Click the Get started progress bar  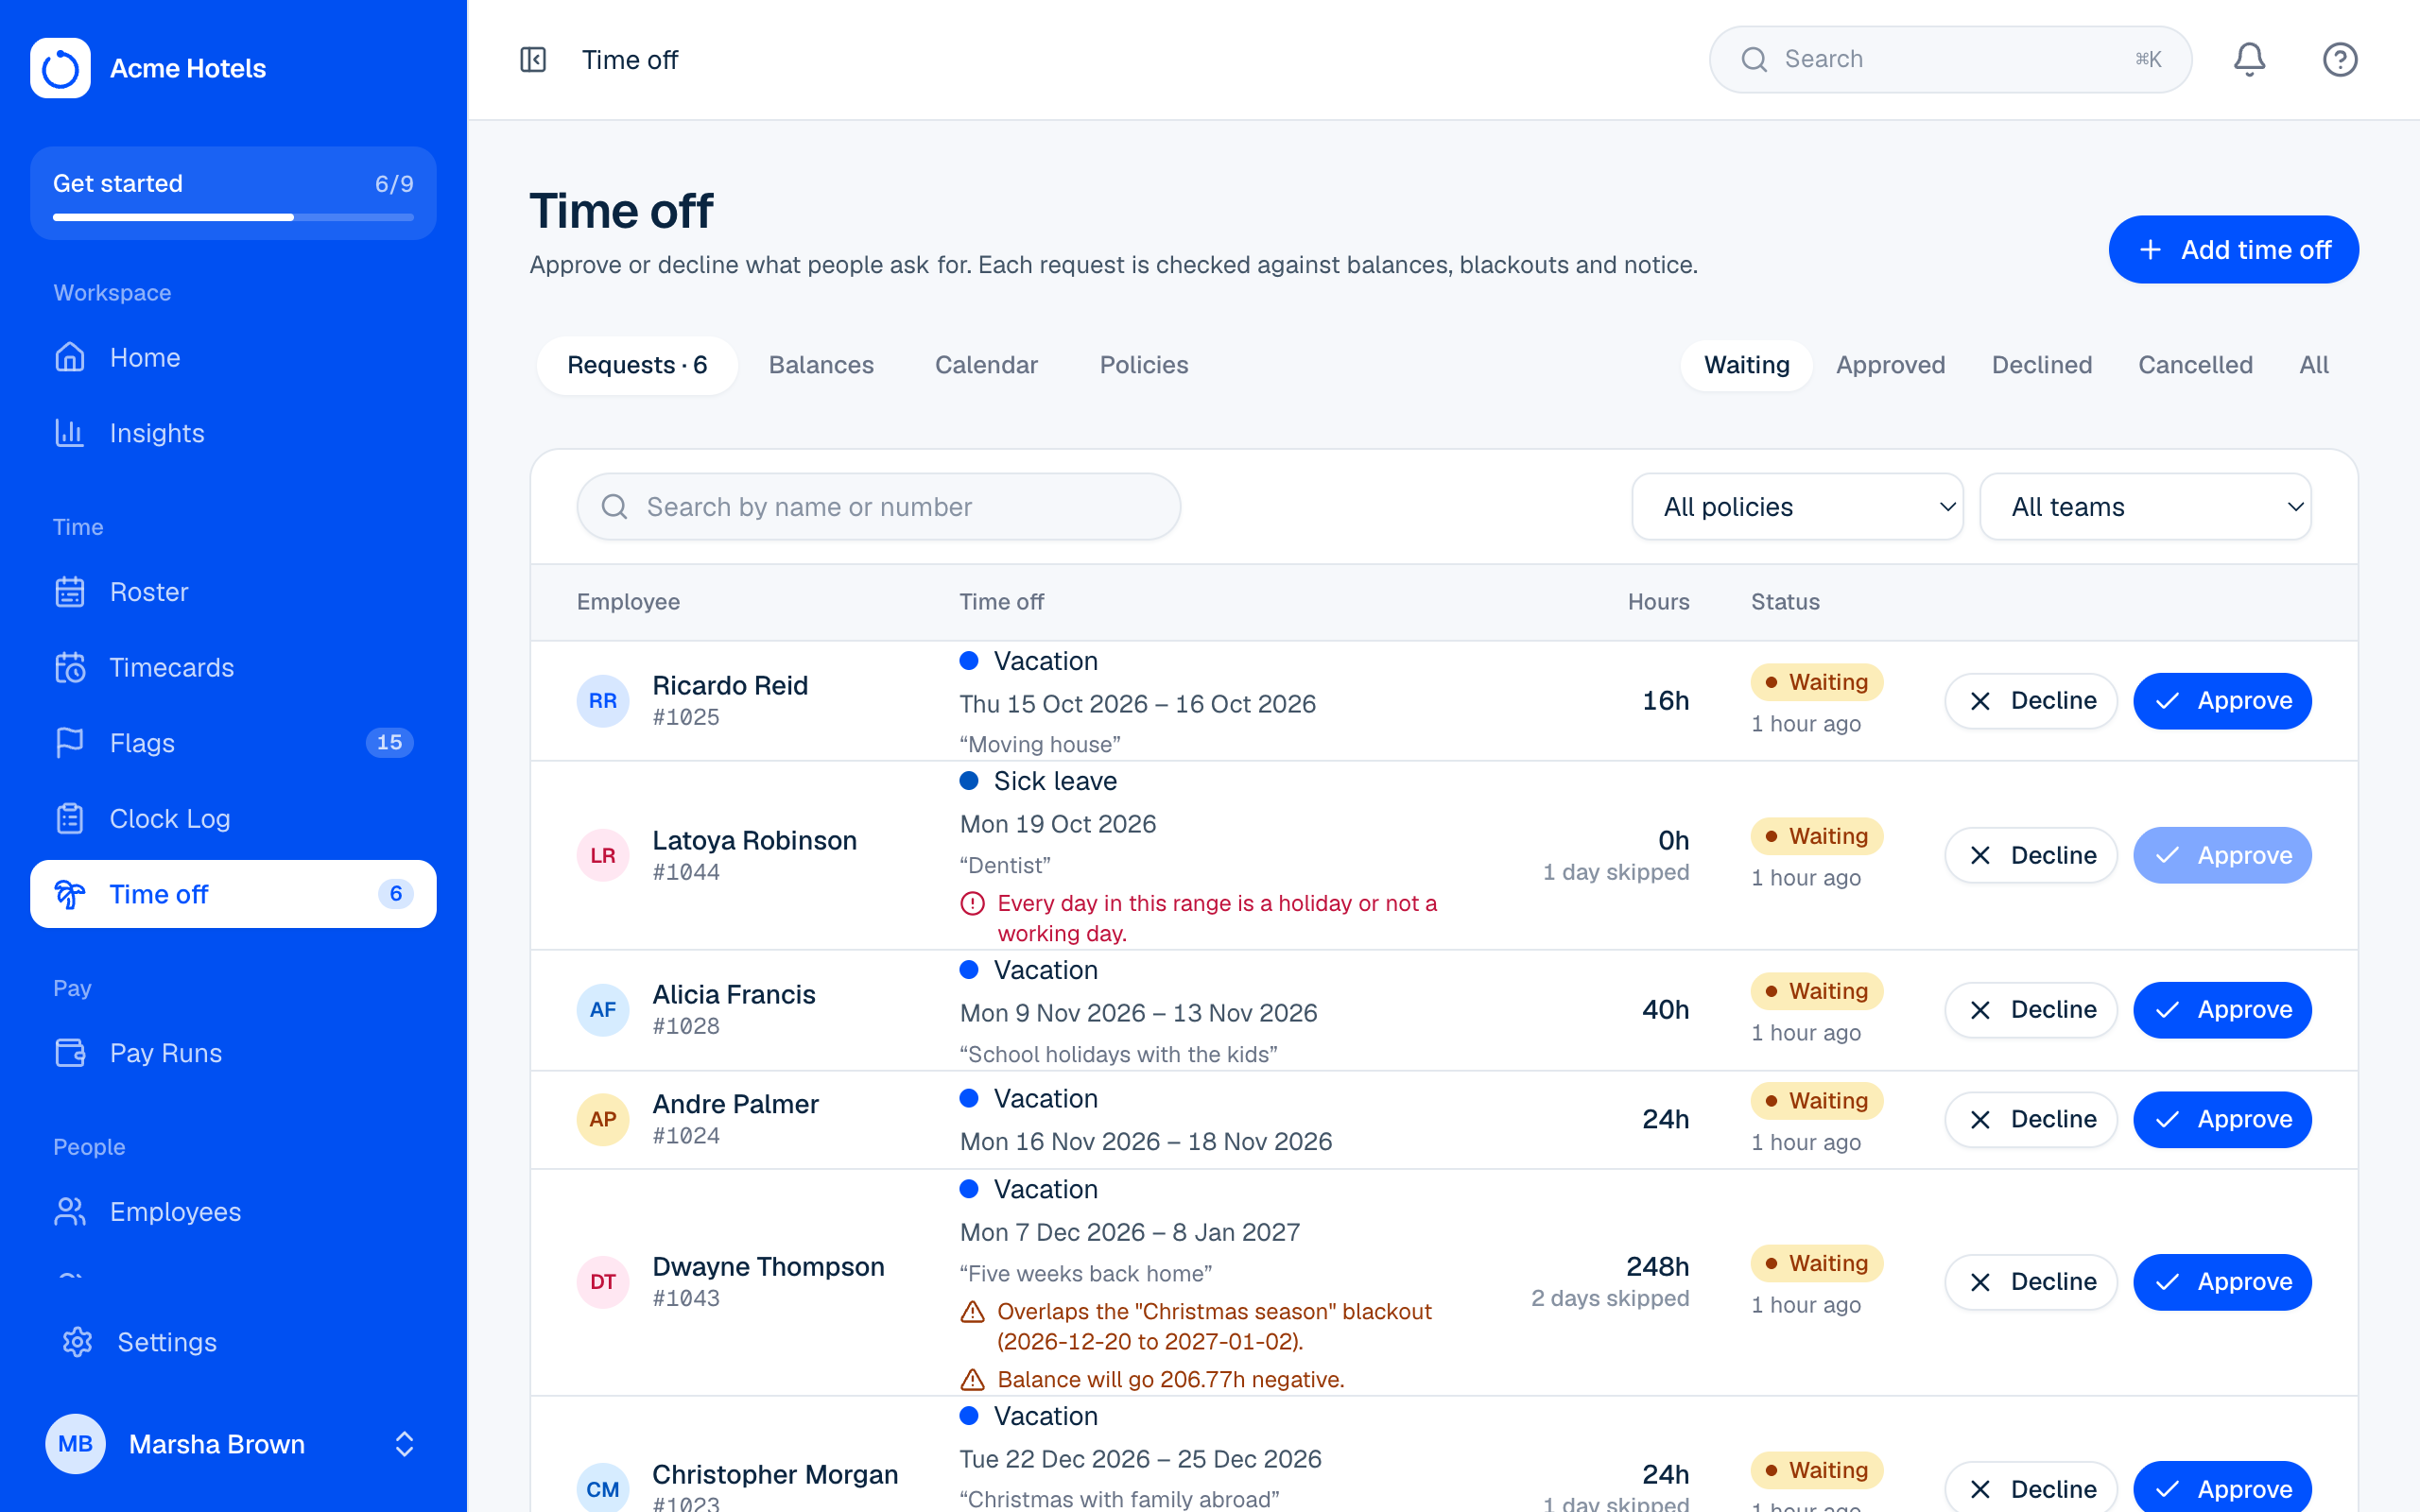(x=233, y=217)
